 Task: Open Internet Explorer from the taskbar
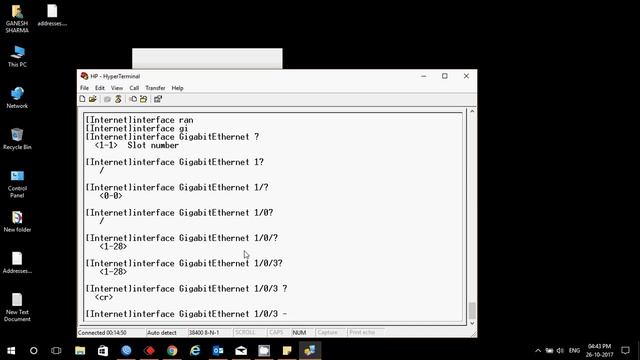(195, 351)
